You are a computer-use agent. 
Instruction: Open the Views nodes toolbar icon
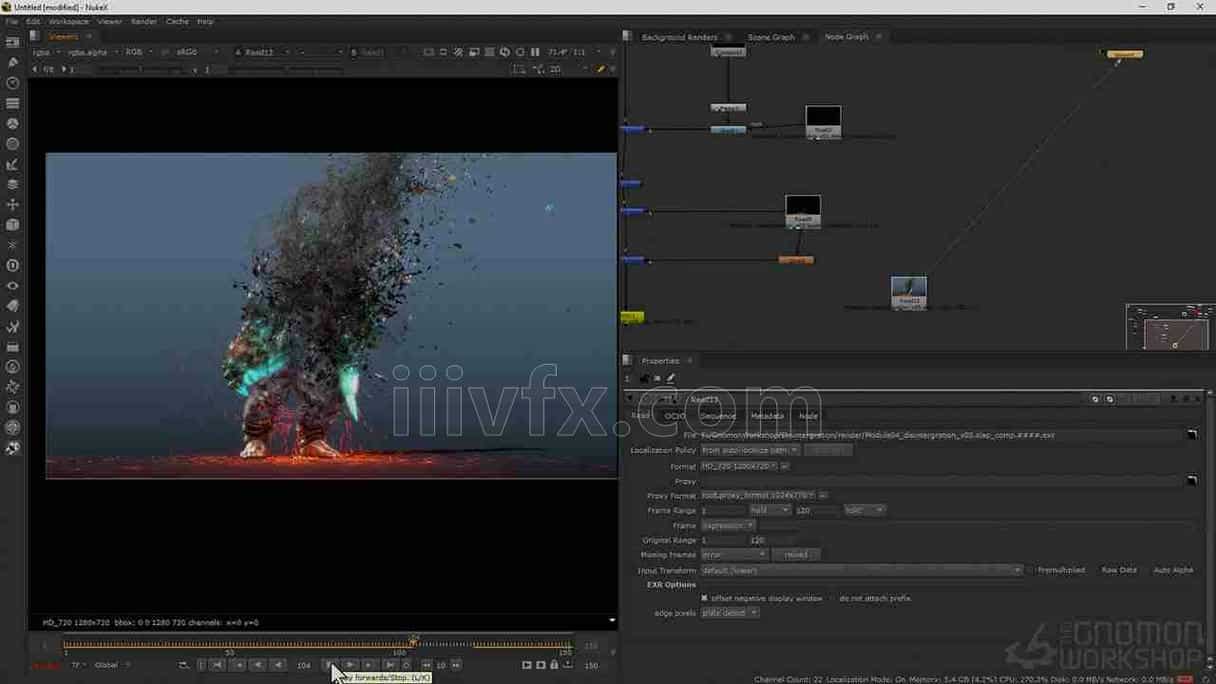13,286
